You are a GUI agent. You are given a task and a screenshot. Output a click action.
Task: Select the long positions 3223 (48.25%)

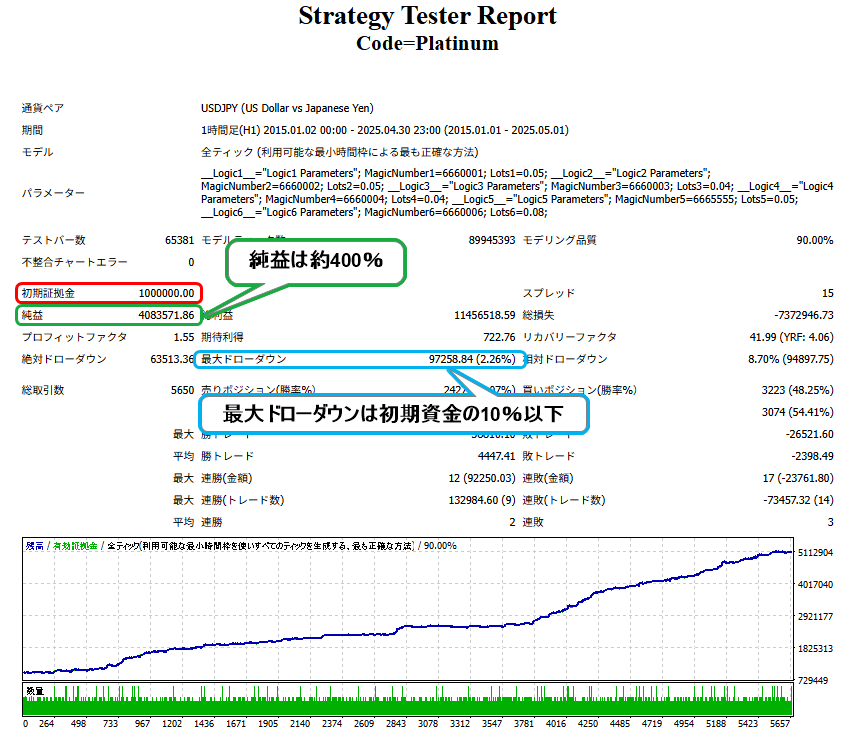(x=798, y=390)
